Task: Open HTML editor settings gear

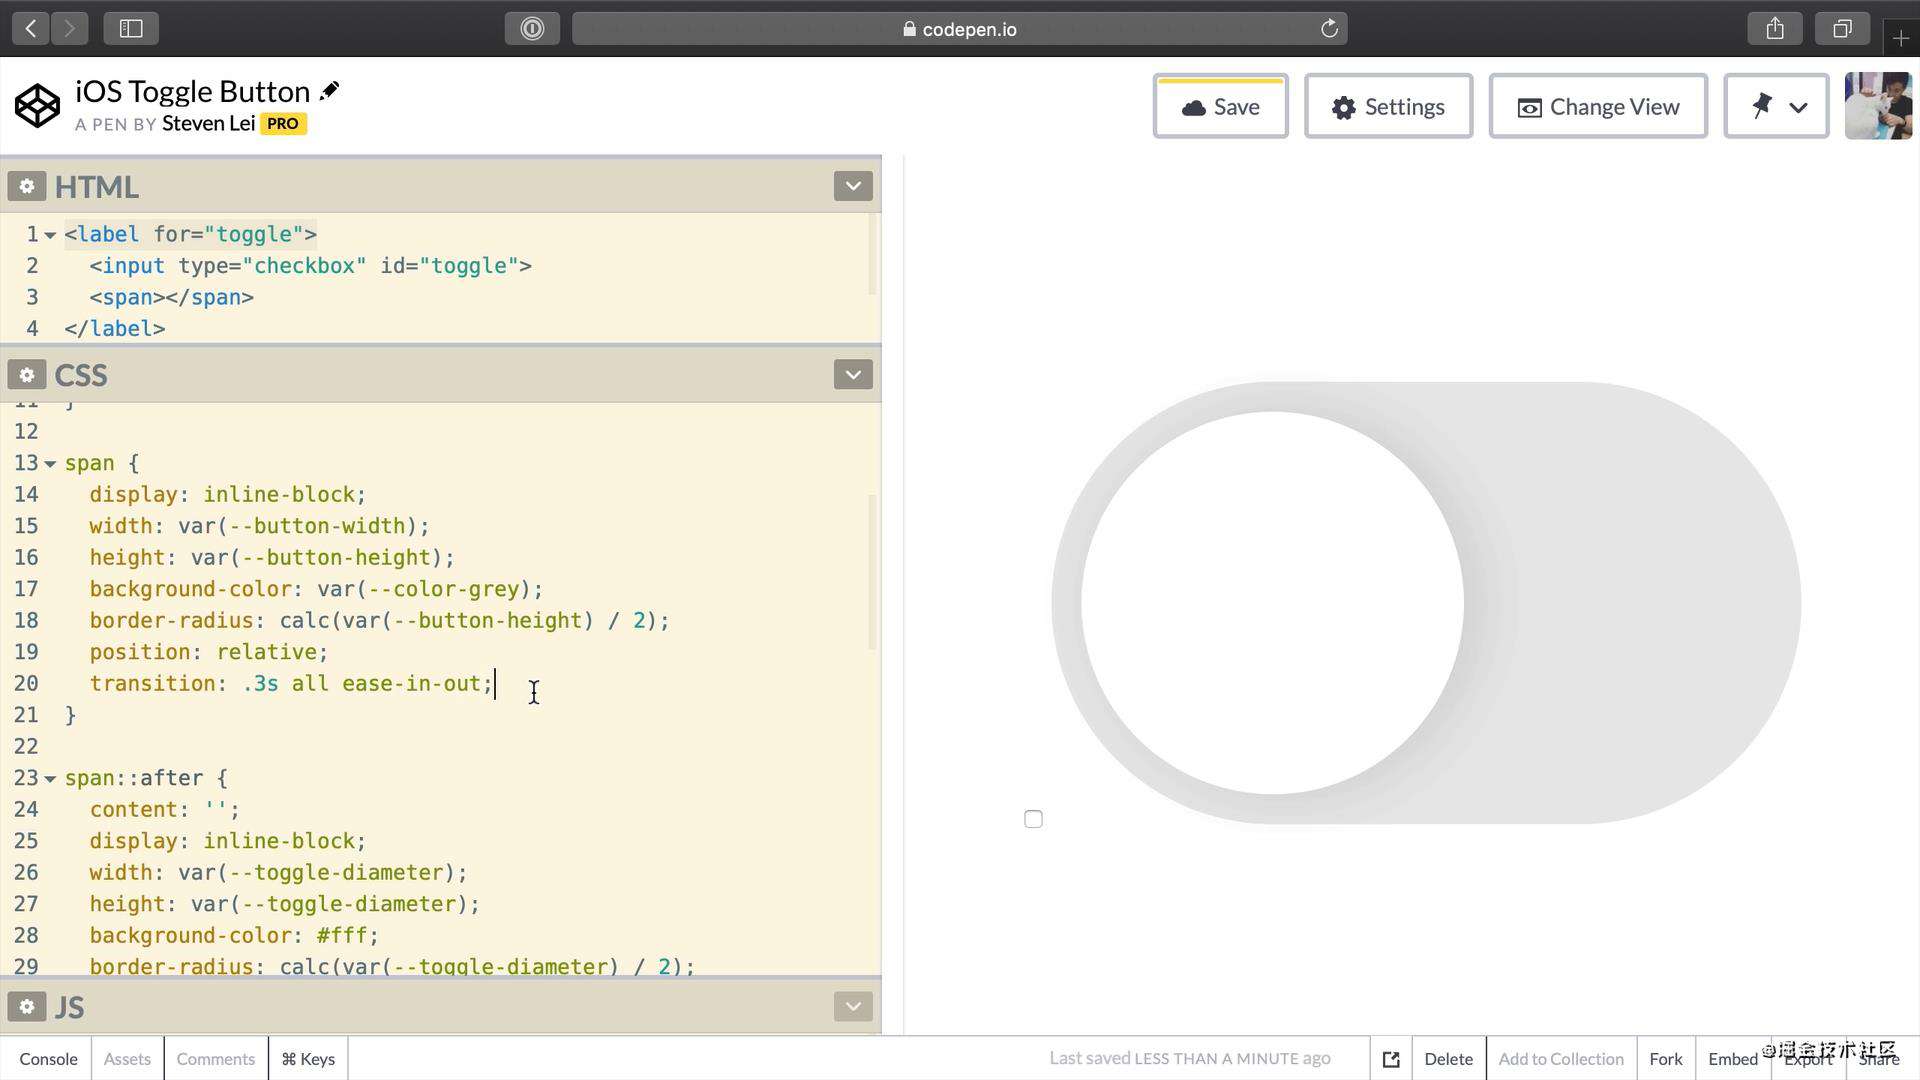Action: 27,186
